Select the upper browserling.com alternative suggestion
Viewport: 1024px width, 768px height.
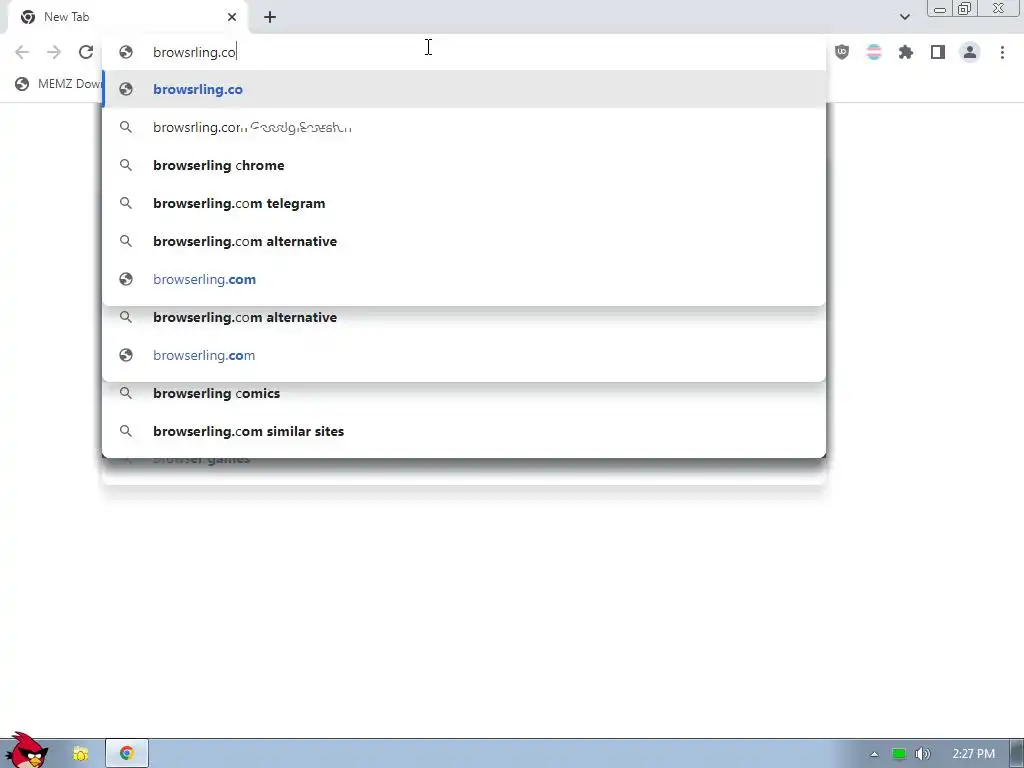(464, 241)
